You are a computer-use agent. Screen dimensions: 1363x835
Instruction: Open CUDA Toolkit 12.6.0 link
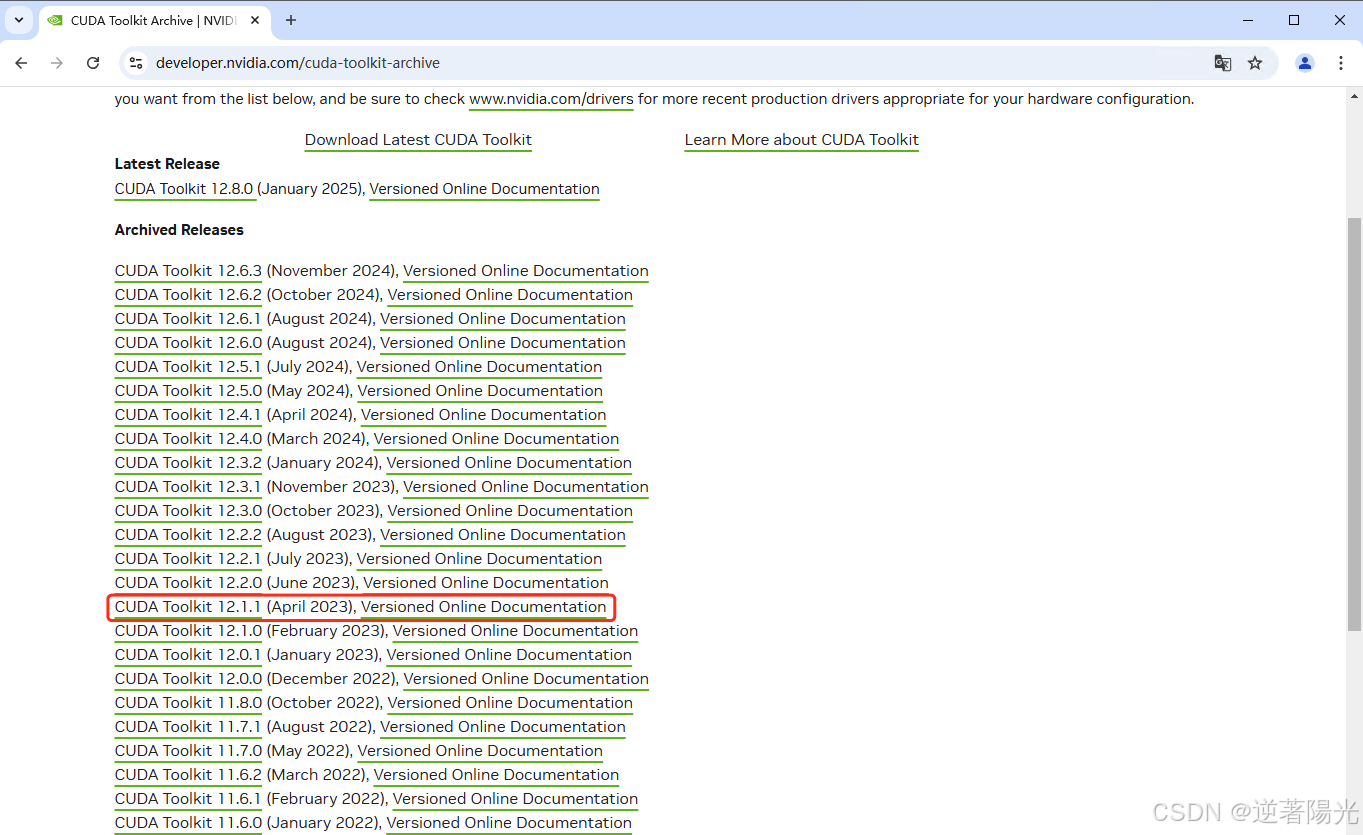coord(188,343)
